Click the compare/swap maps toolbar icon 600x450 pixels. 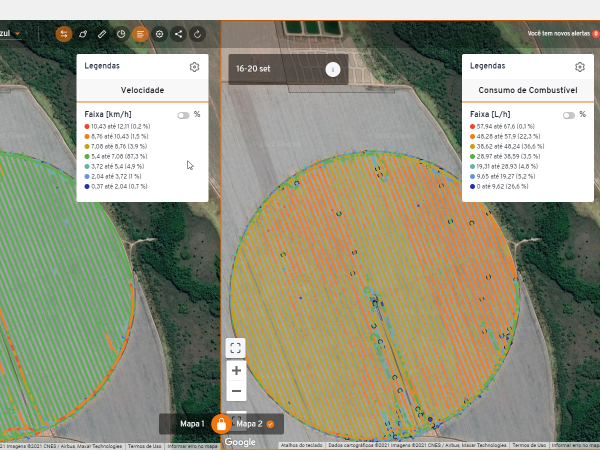pyautogui.click(x=64, y=34)
